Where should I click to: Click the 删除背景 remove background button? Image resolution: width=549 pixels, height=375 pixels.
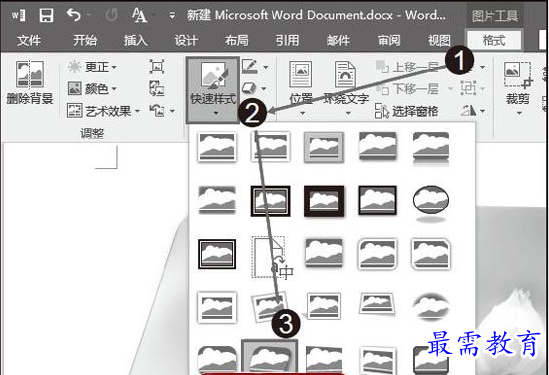point(30,83)
